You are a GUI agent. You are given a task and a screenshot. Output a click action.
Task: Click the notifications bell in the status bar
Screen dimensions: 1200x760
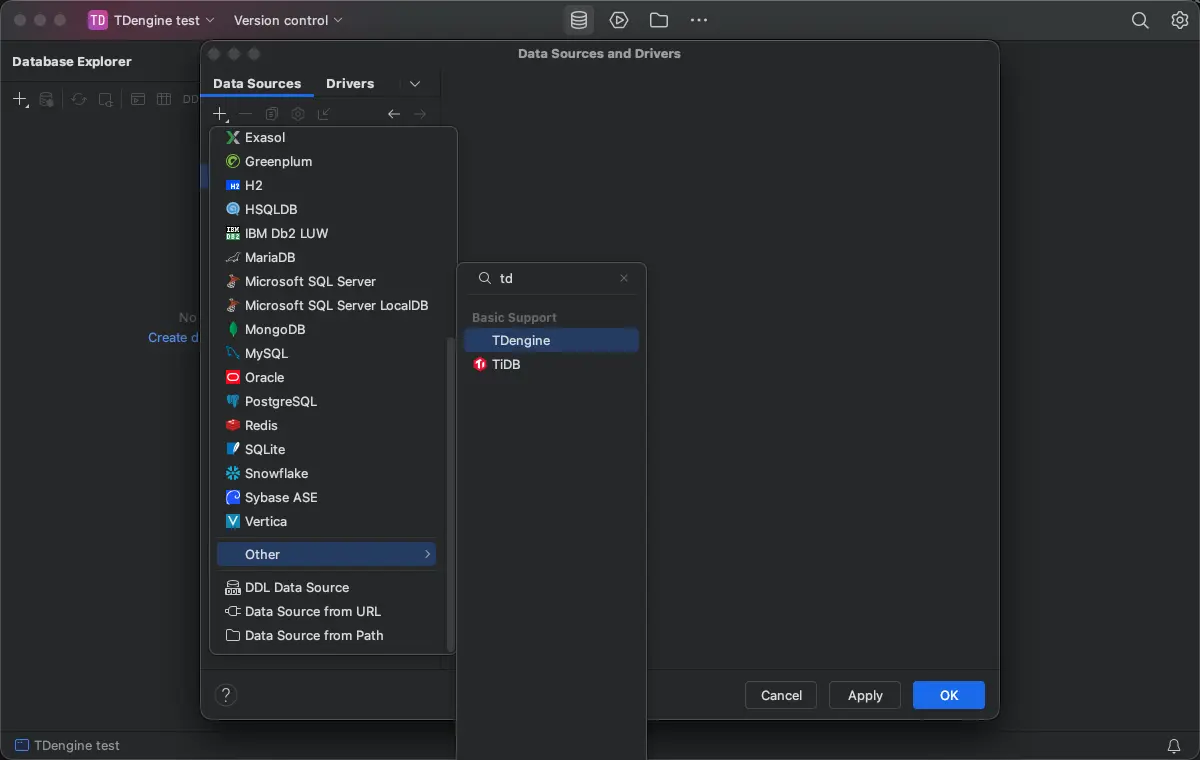coord(1174,746)
